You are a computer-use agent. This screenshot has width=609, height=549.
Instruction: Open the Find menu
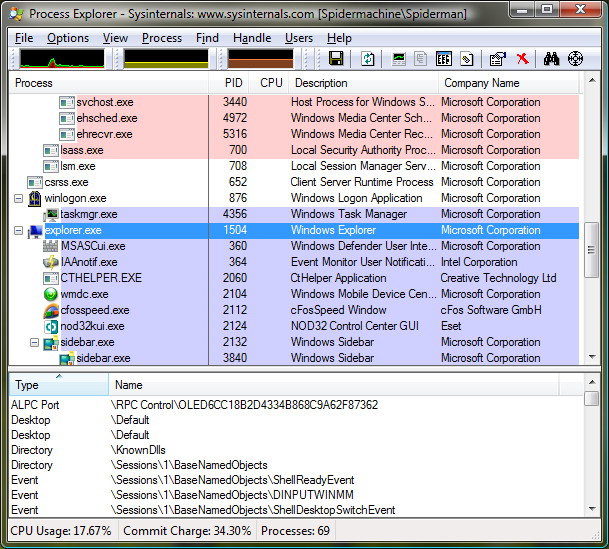pyautogui.click(x=207, y=38)
